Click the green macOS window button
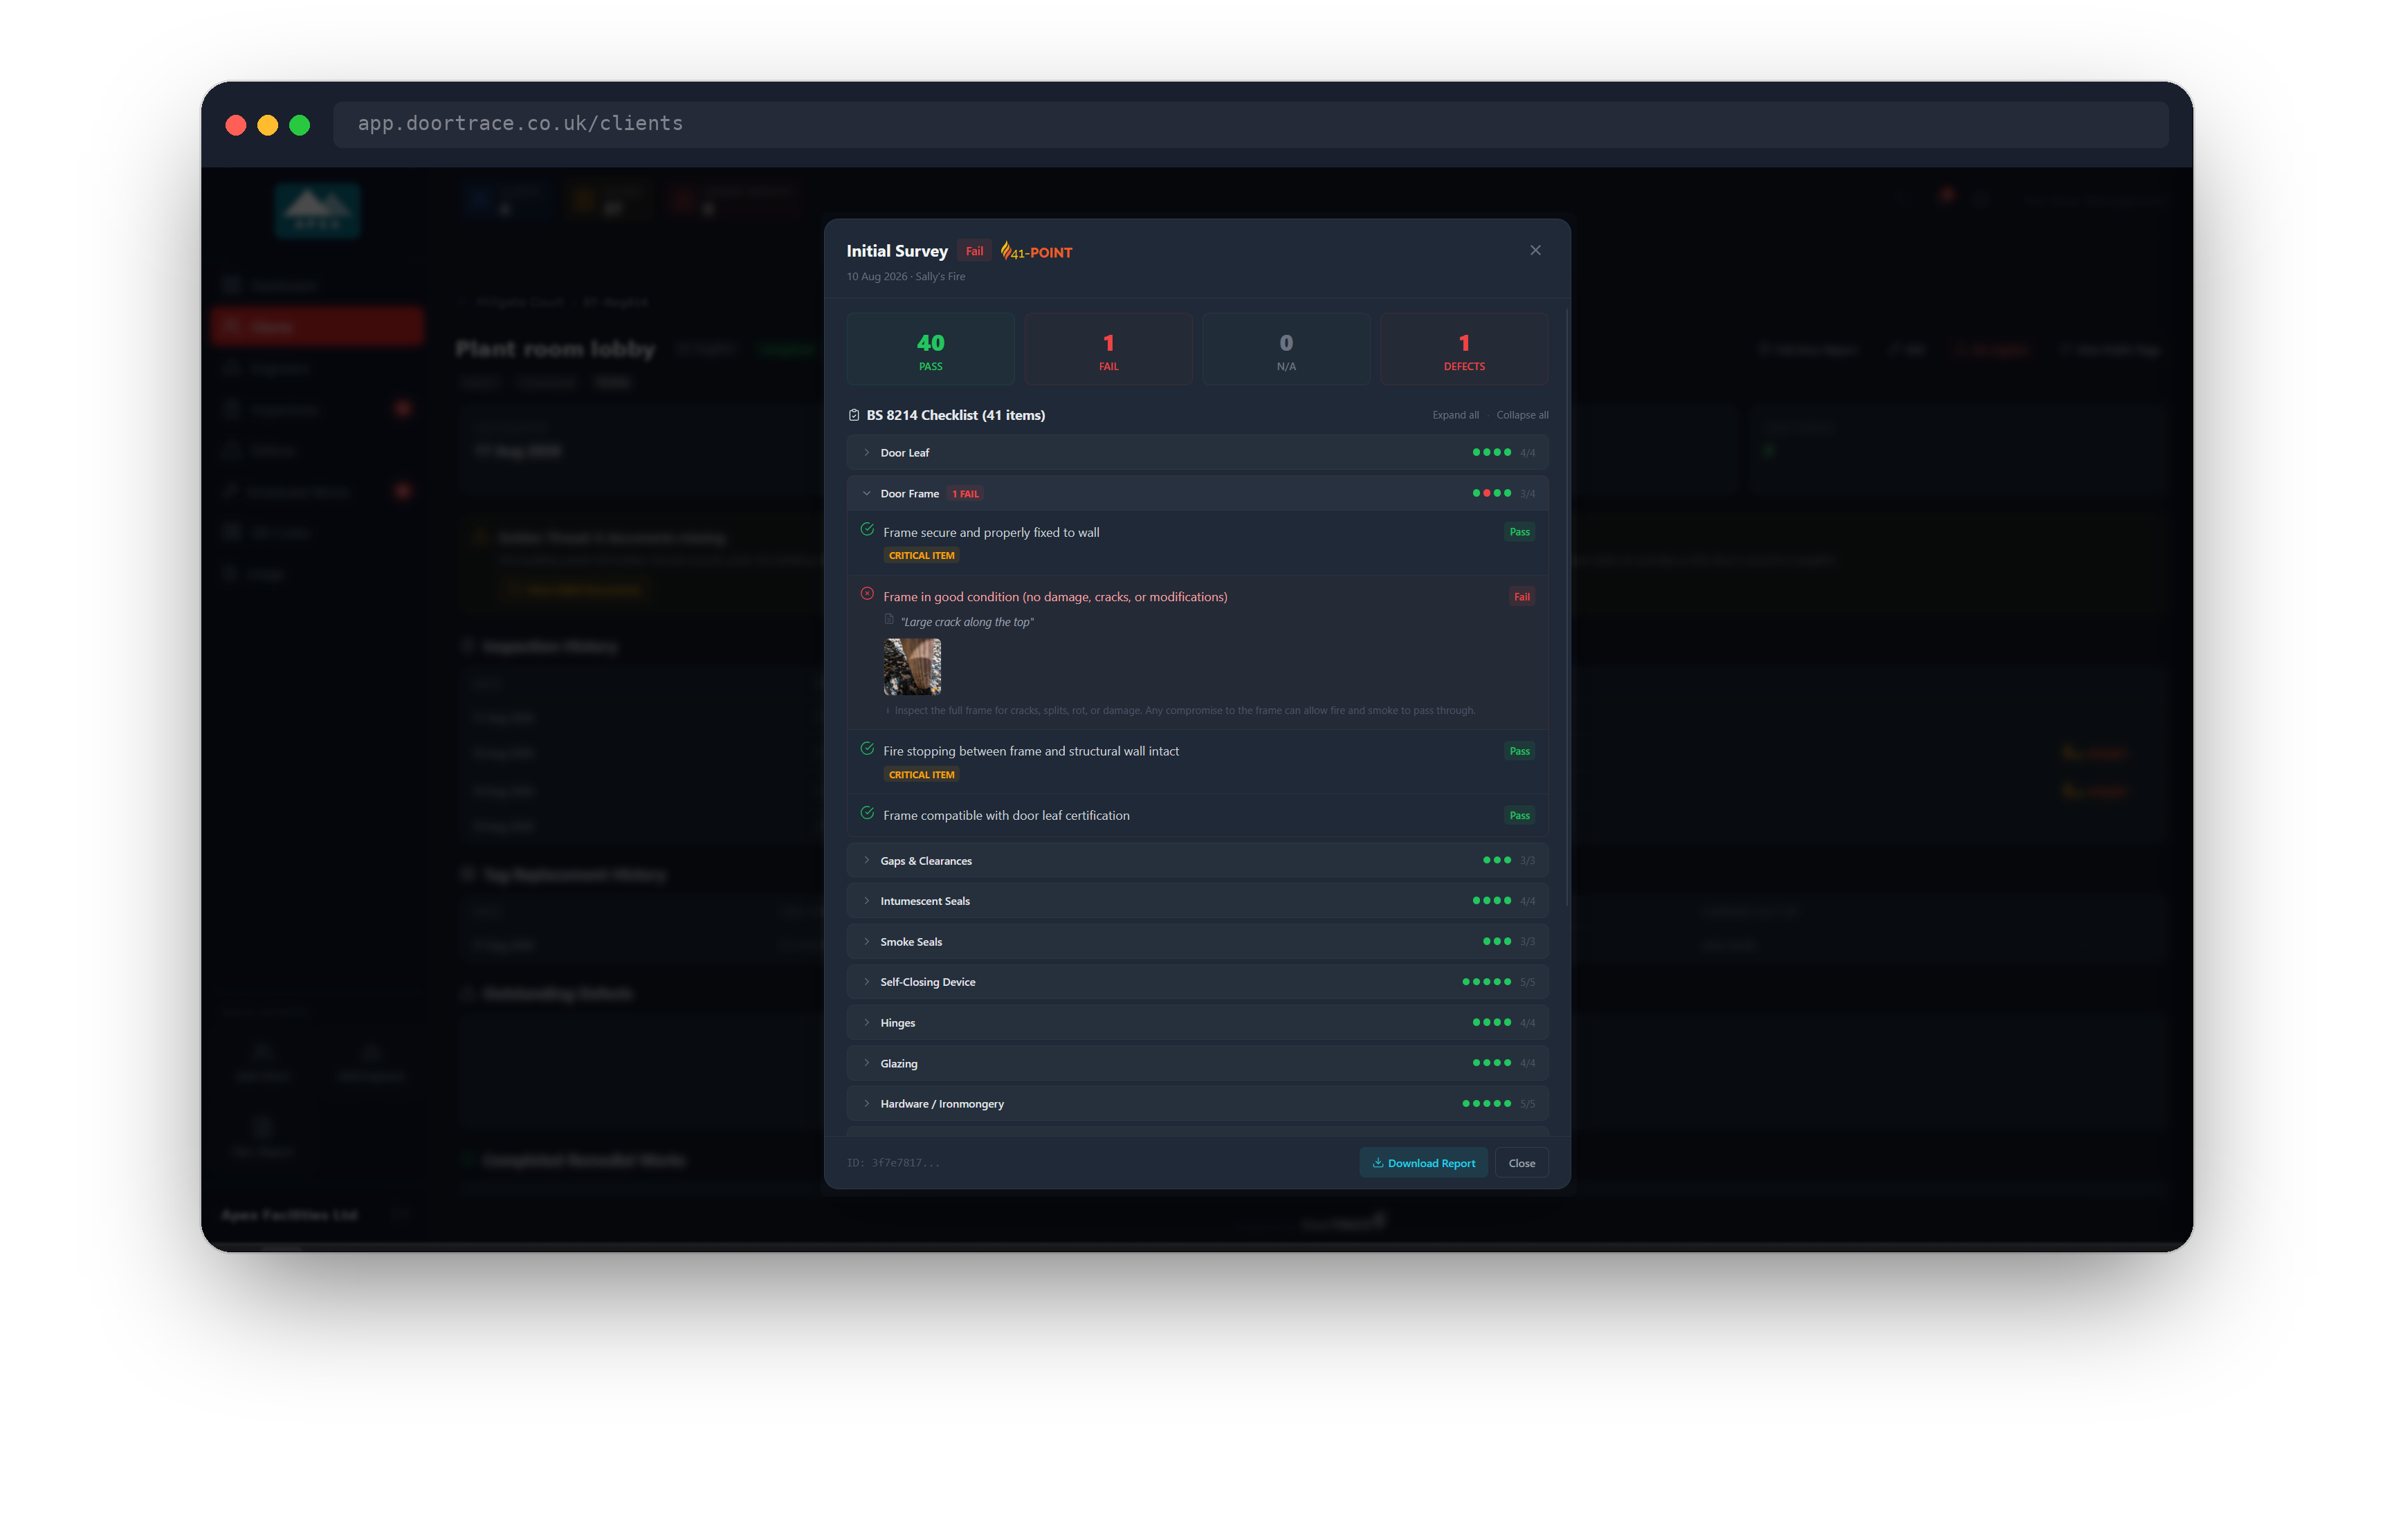 click(x=300, y=125)
